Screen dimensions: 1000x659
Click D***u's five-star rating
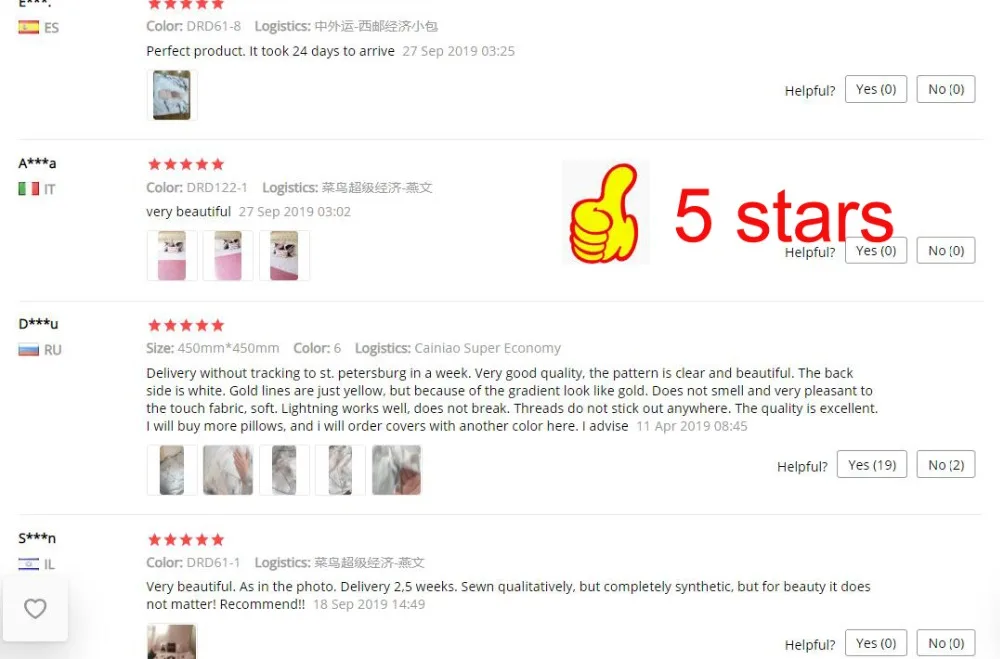(x=186, y=325)
